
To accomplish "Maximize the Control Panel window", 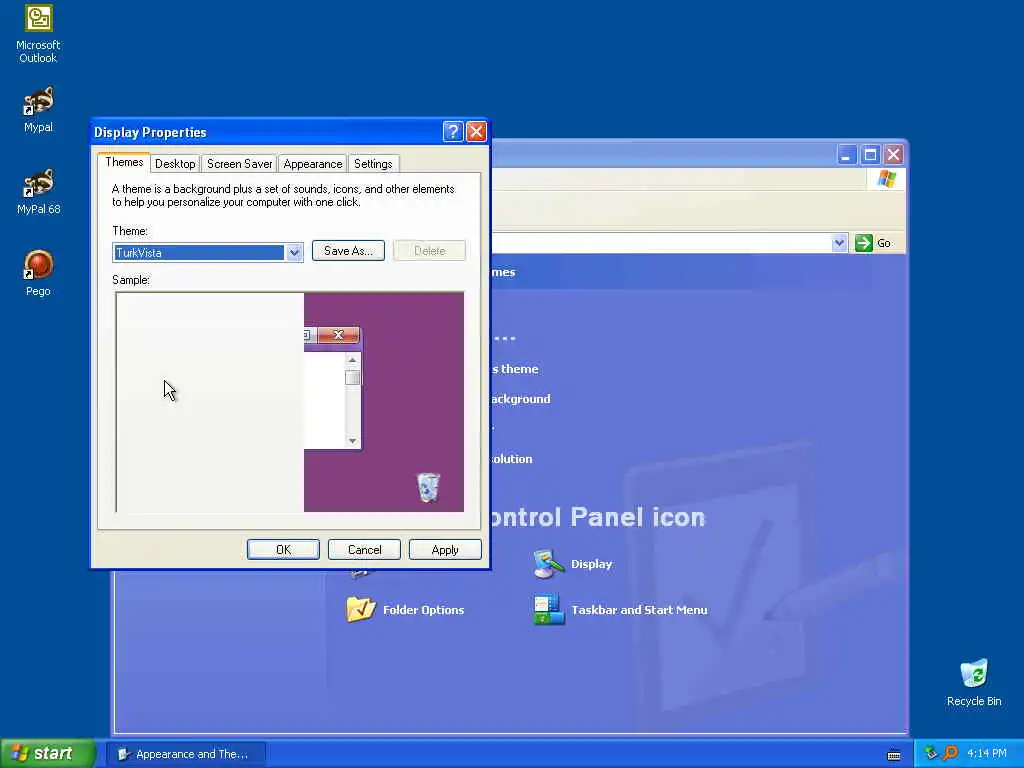I will [x=870, y=155].
